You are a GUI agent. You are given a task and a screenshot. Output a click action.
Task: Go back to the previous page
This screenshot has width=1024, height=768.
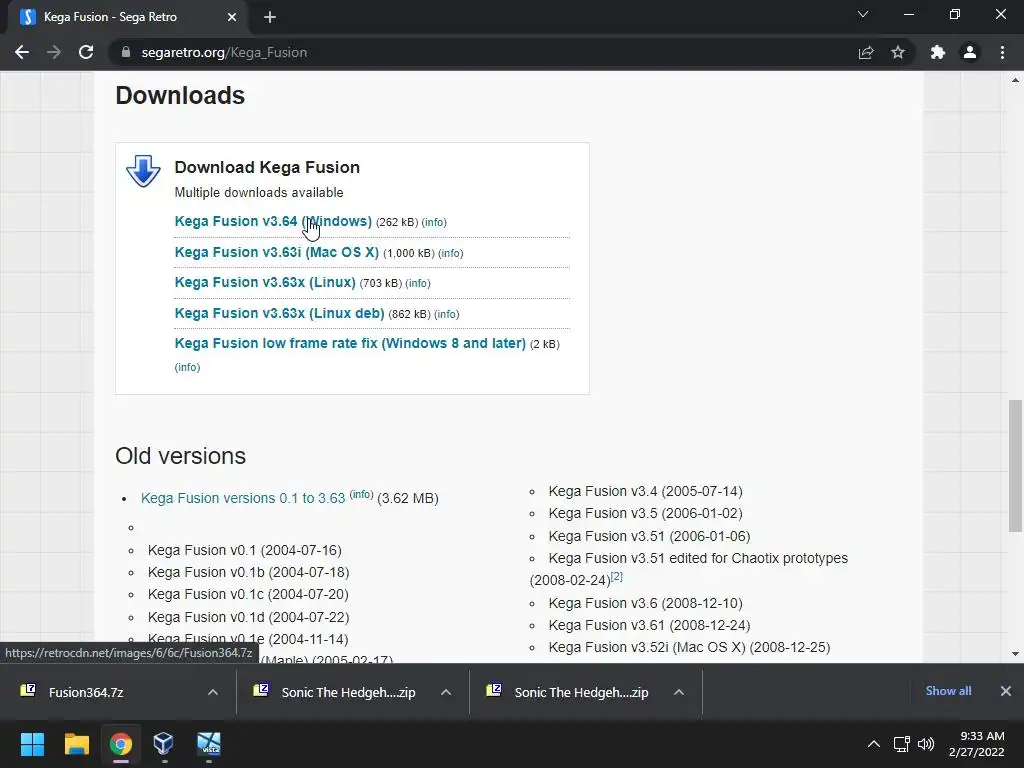point(22,52)
